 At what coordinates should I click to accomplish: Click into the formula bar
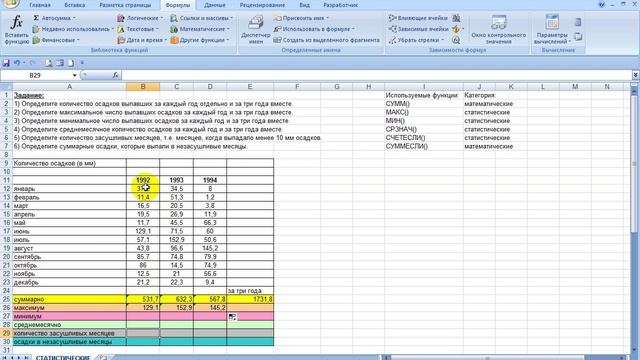click(376, 76)
